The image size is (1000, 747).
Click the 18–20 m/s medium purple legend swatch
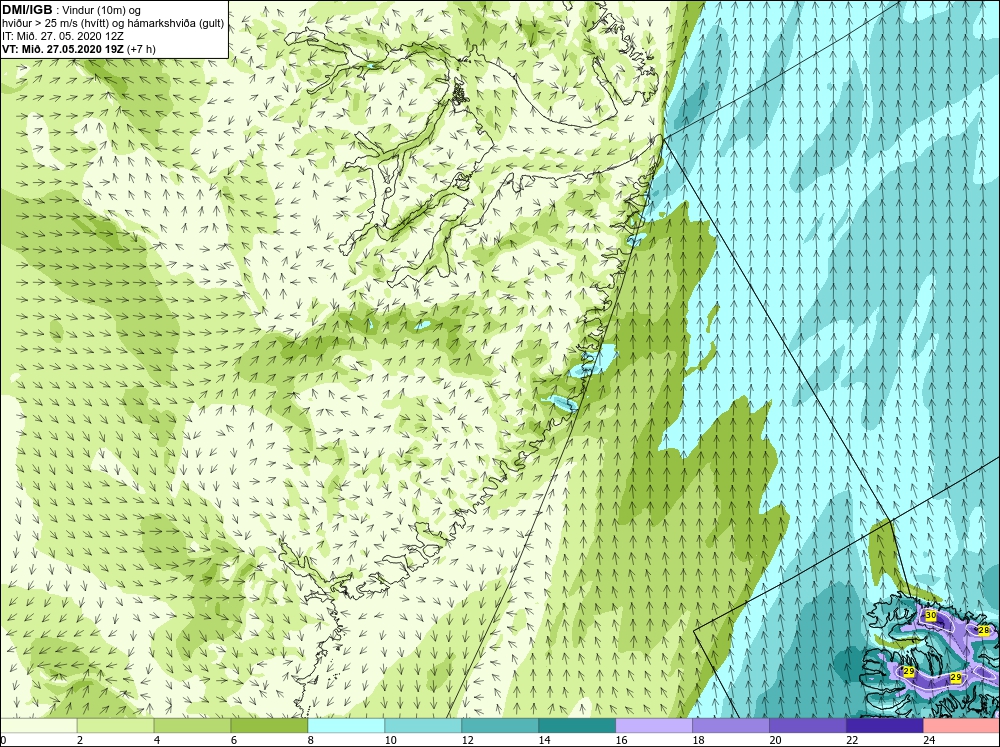(x=731, y=725)
